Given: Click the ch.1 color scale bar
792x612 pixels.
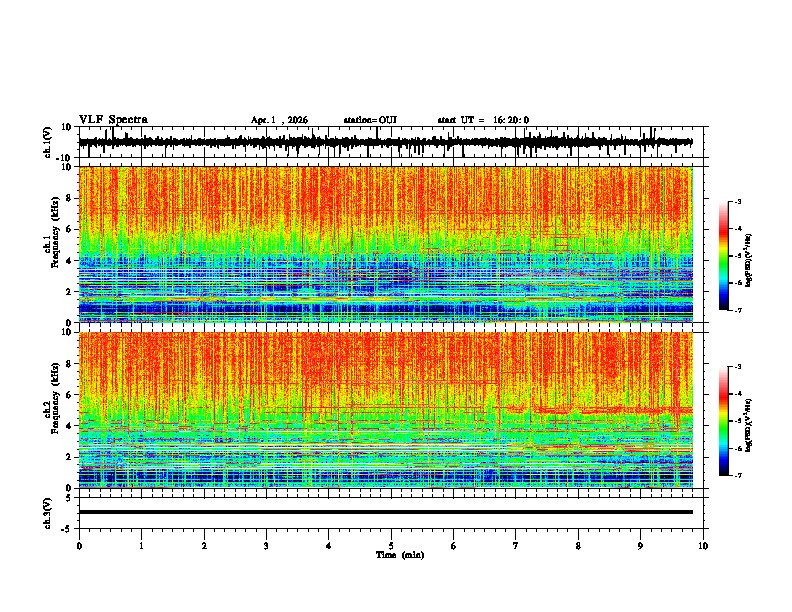Looking at the screenshot, I should pyautogui.click(x=723, y=256).
